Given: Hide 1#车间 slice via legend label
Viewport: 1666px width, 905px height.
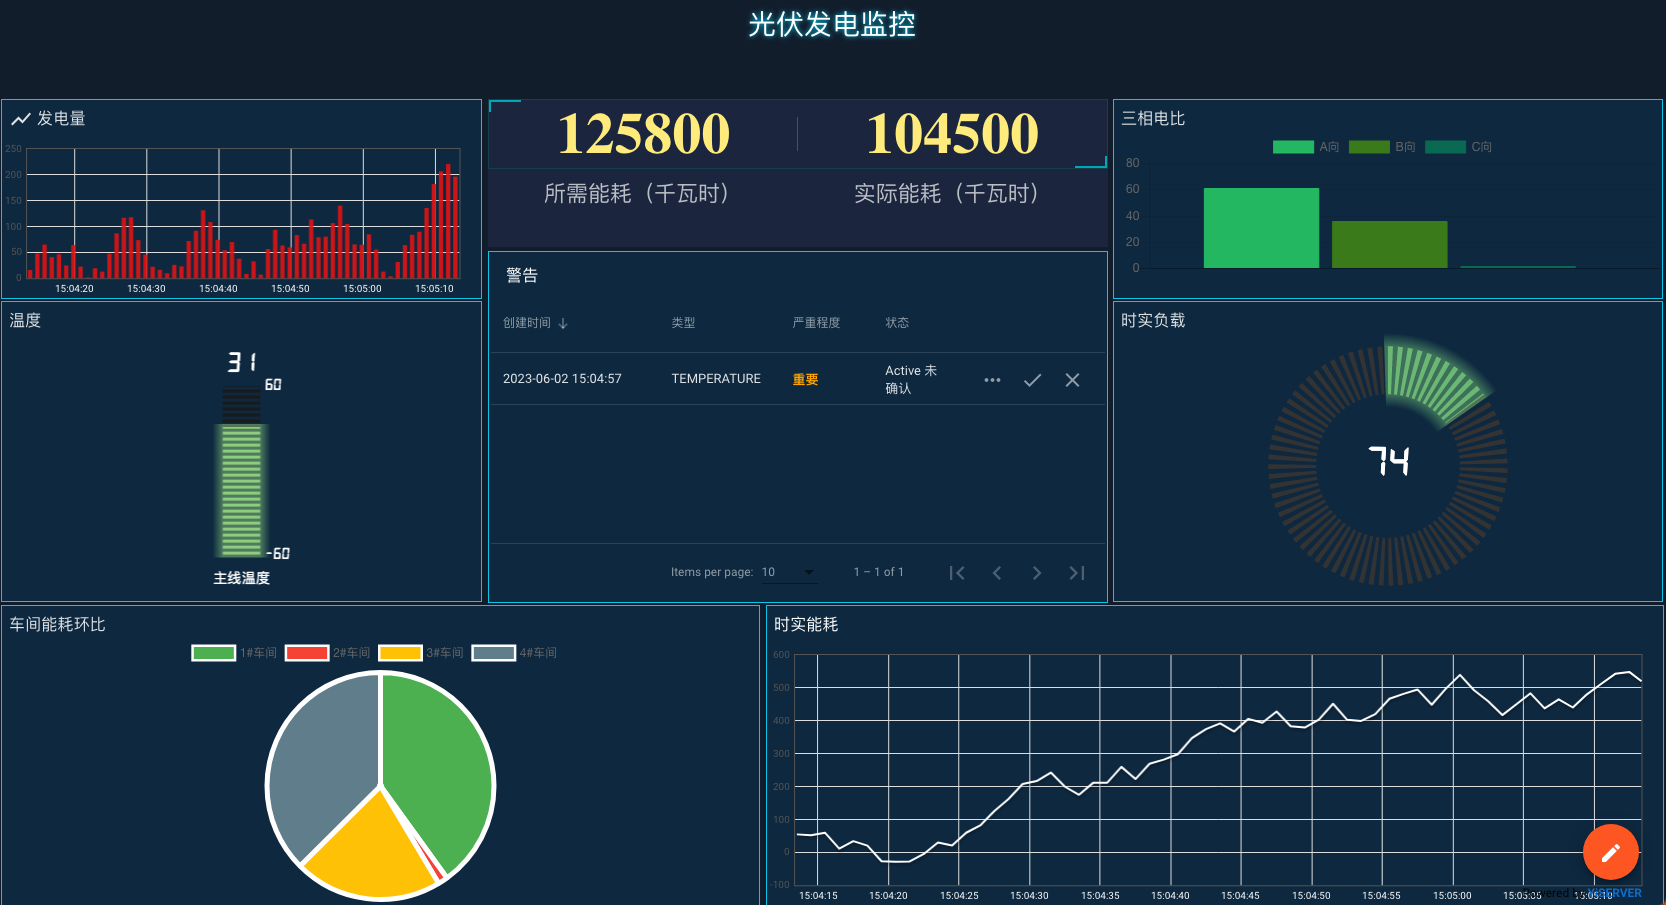Looking at the screenshot, I should click(258, 653).
